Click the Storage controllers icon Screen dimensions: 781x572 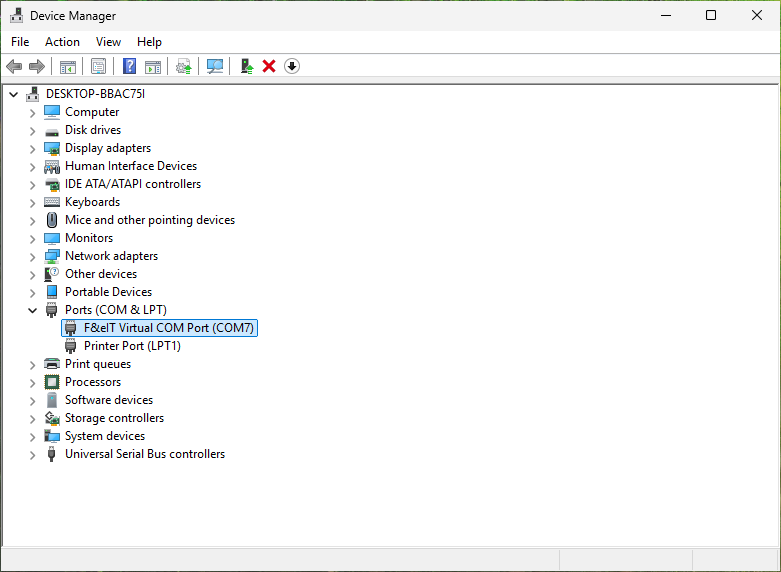click(x=52, y=418)
